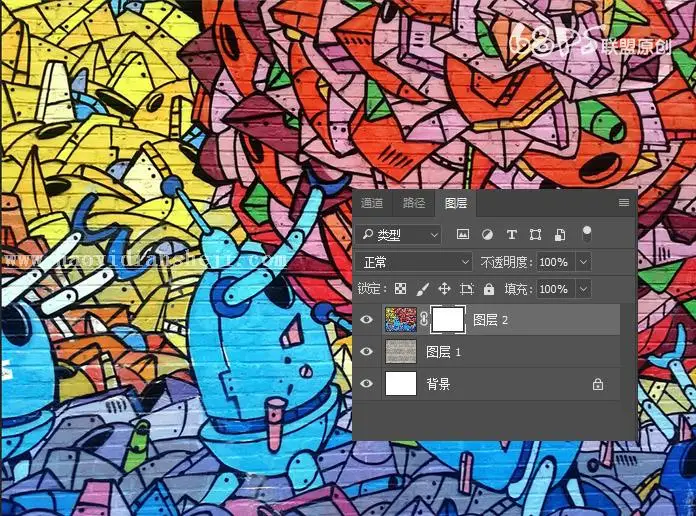Filter layers by smart object icon

tap(560, 234)
